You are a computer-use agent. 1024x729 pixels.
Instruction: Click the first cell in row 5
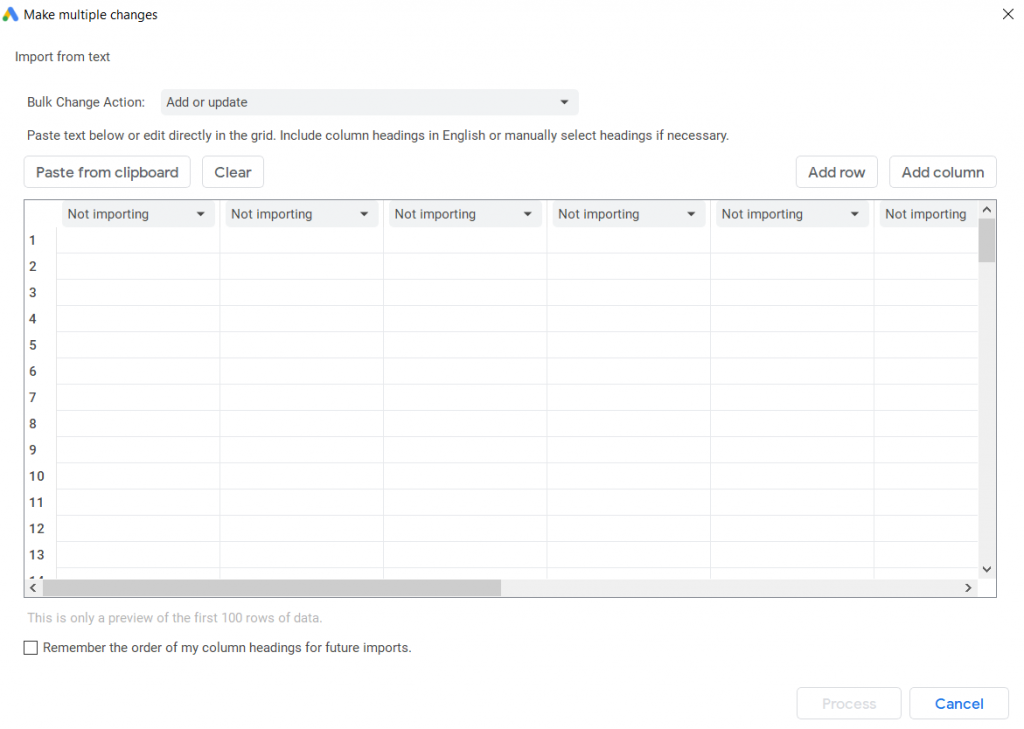pos(138,345)
